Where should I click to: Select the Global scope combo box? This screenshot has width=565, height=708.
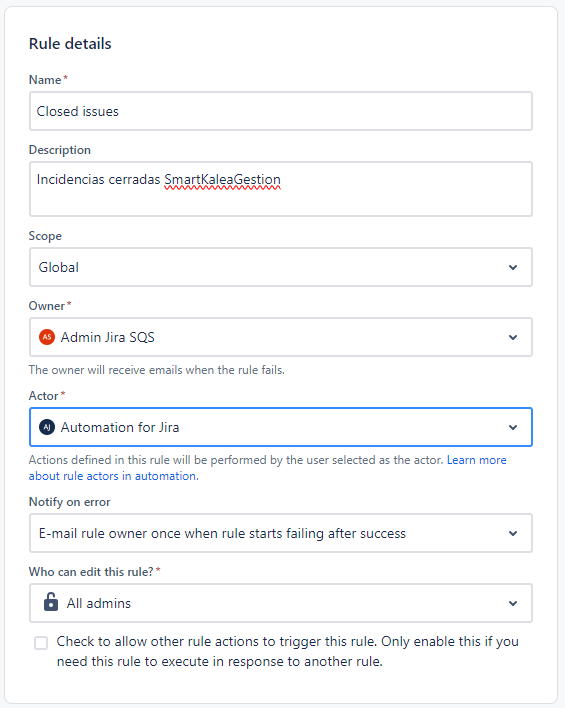point(281,267)
